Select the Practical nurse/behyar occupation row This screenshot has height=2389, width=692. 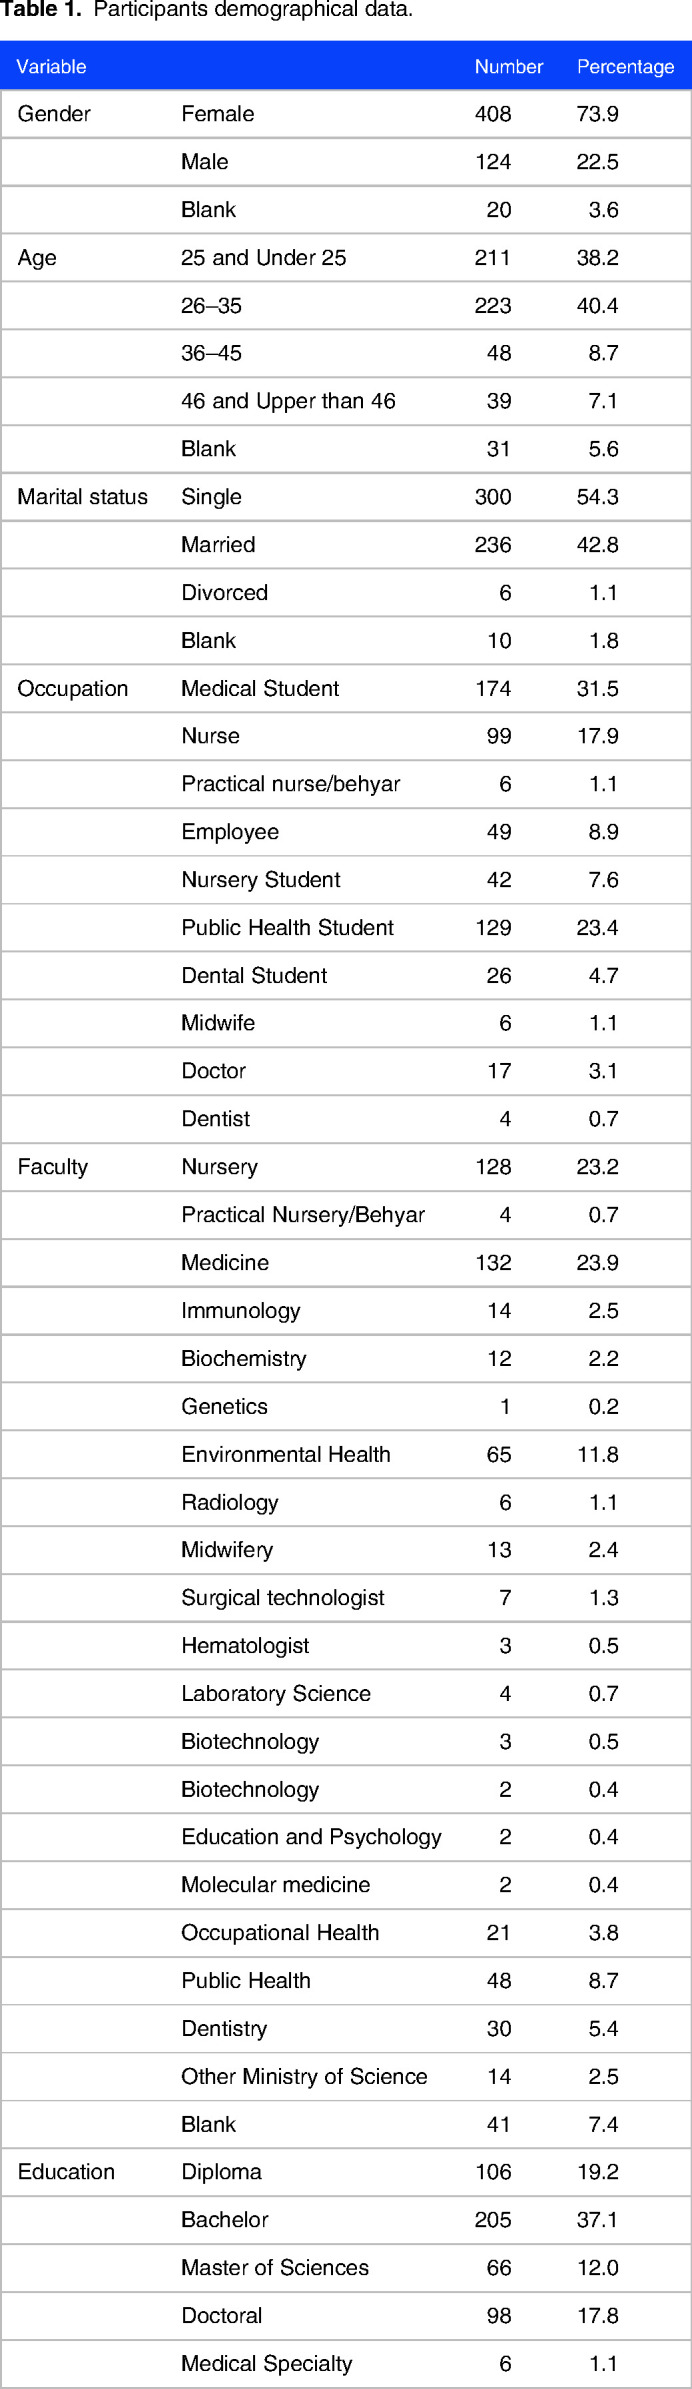(x=346, y=785)
